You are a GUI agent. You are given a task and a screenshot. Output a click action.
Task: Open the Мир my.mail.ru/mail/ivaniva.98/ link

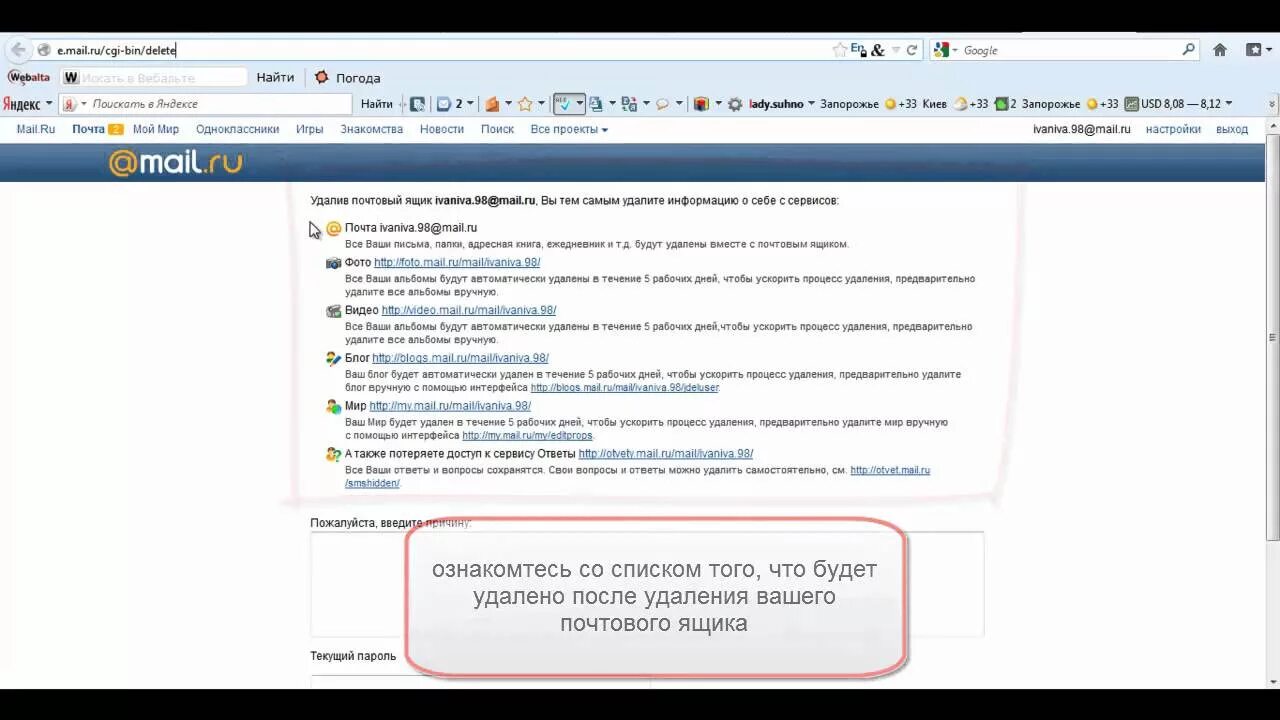coord(450,406)
